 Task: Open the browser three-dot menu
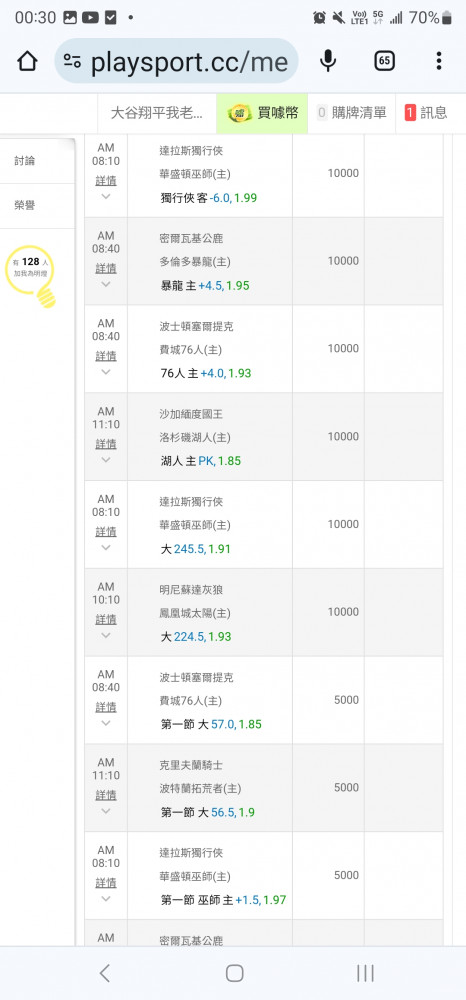pos(439,61)
